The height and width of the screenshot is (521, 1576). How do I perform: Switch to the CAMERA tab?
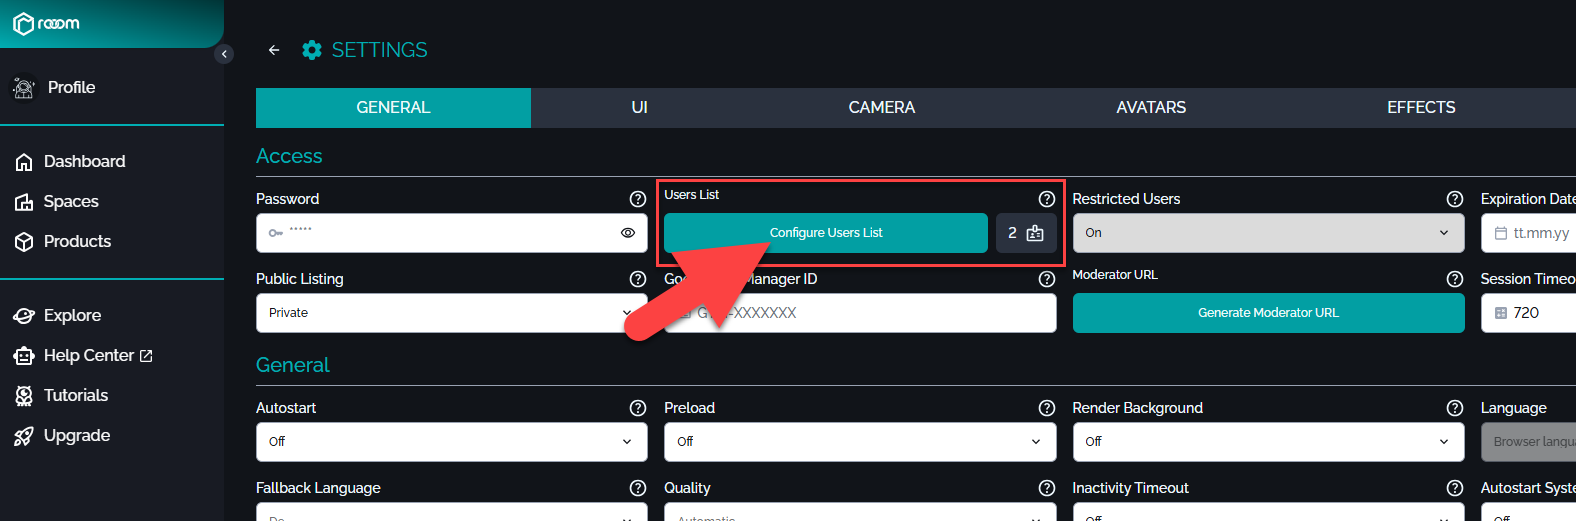coord(881,108)
